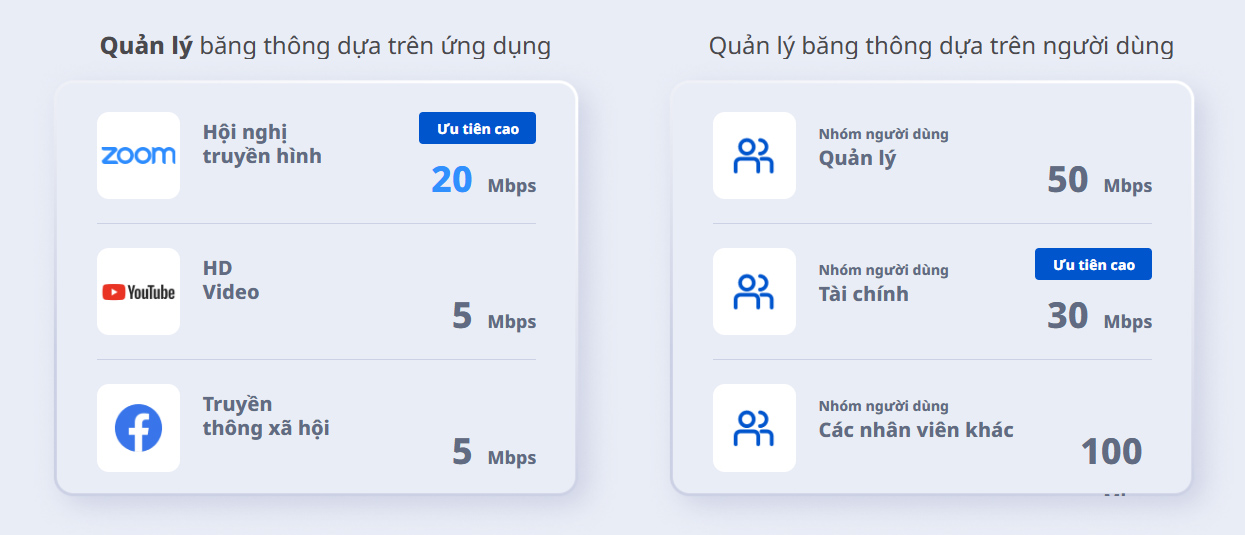
Task: Click Ưu tiên cao badge for Zoom
Action: point(477,128)
